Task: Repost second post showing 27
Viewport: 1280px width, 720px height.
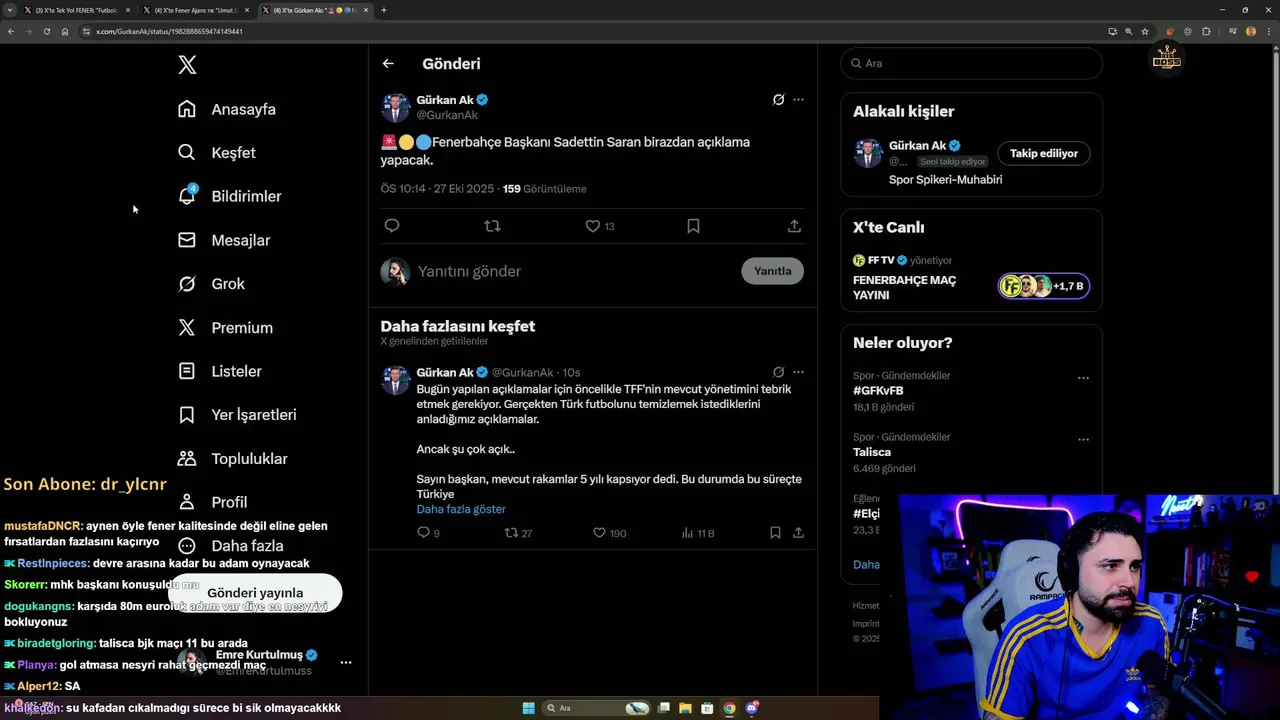Action: pyautogui.click(x=518, y=533)
